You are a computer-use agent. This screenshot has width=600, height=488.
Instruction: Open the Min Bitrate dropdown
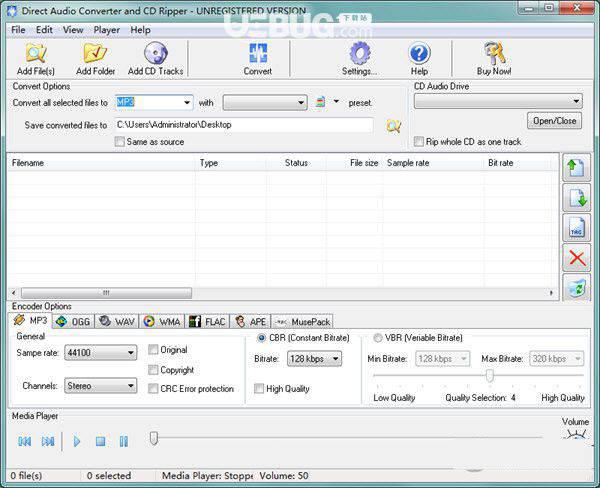[443, 359]
